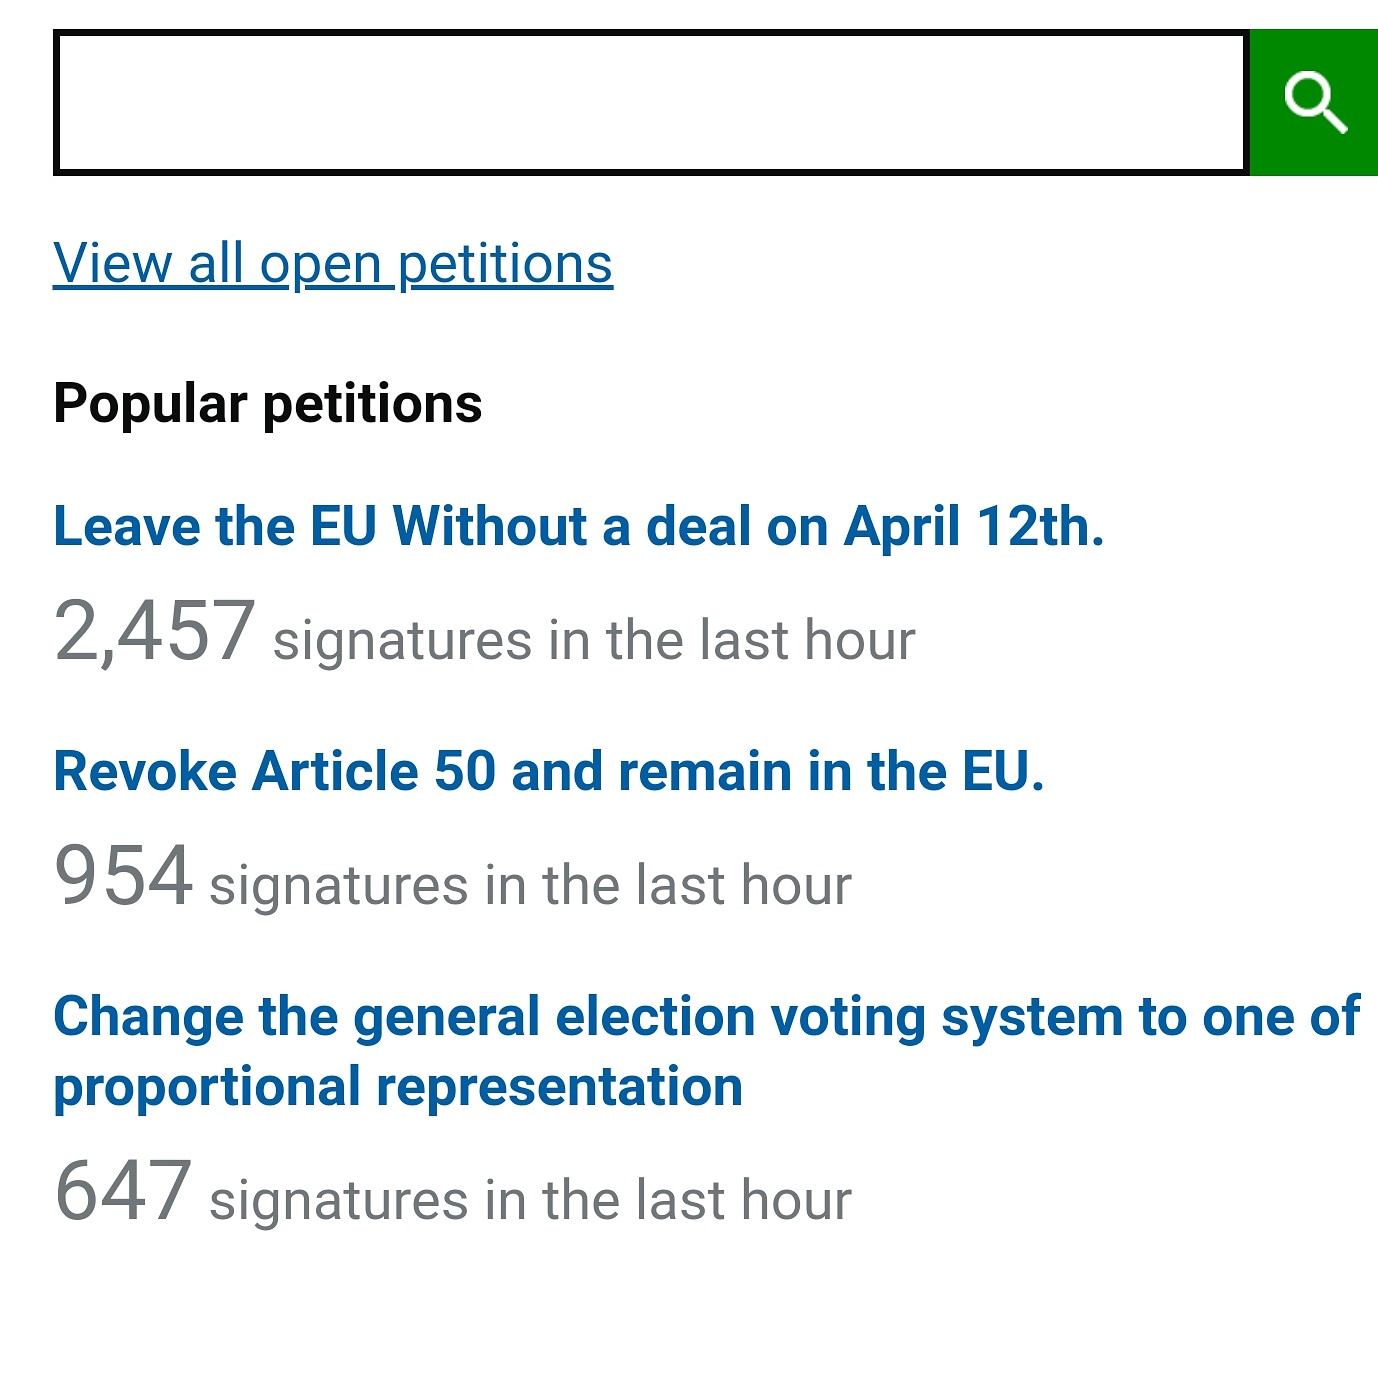This screenshot has height=1378, width=1378.
Task: Click the 647 signature count
Action: point(123,1191)
